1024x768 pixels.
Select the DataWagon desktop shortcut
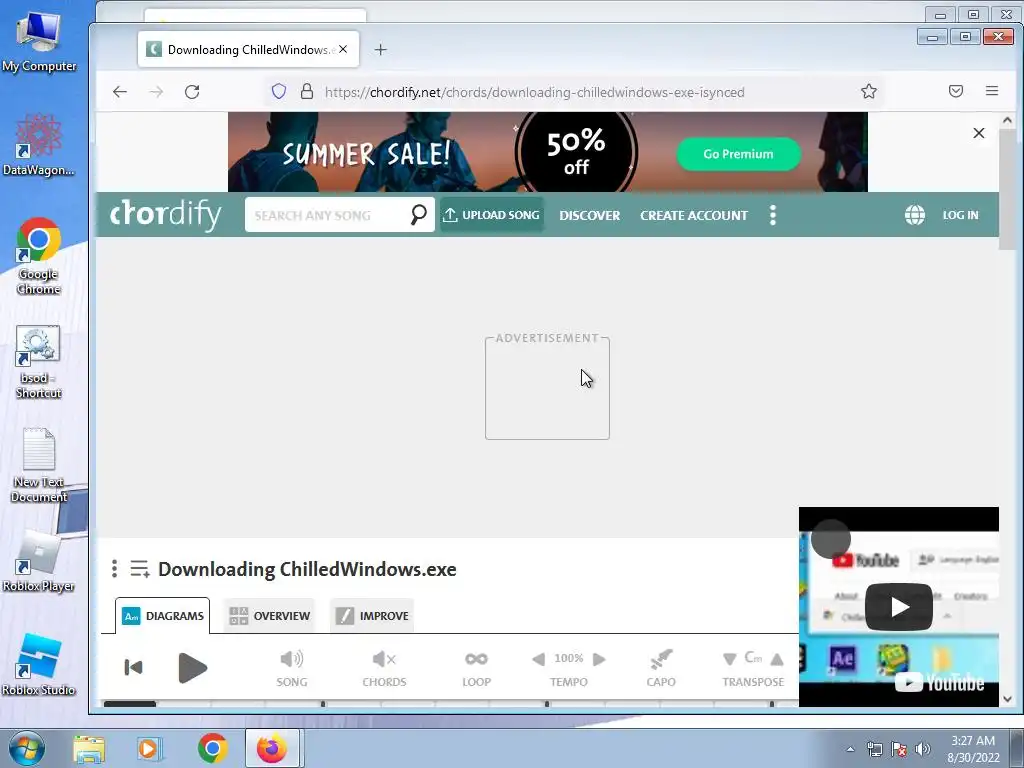coord(39,145)
